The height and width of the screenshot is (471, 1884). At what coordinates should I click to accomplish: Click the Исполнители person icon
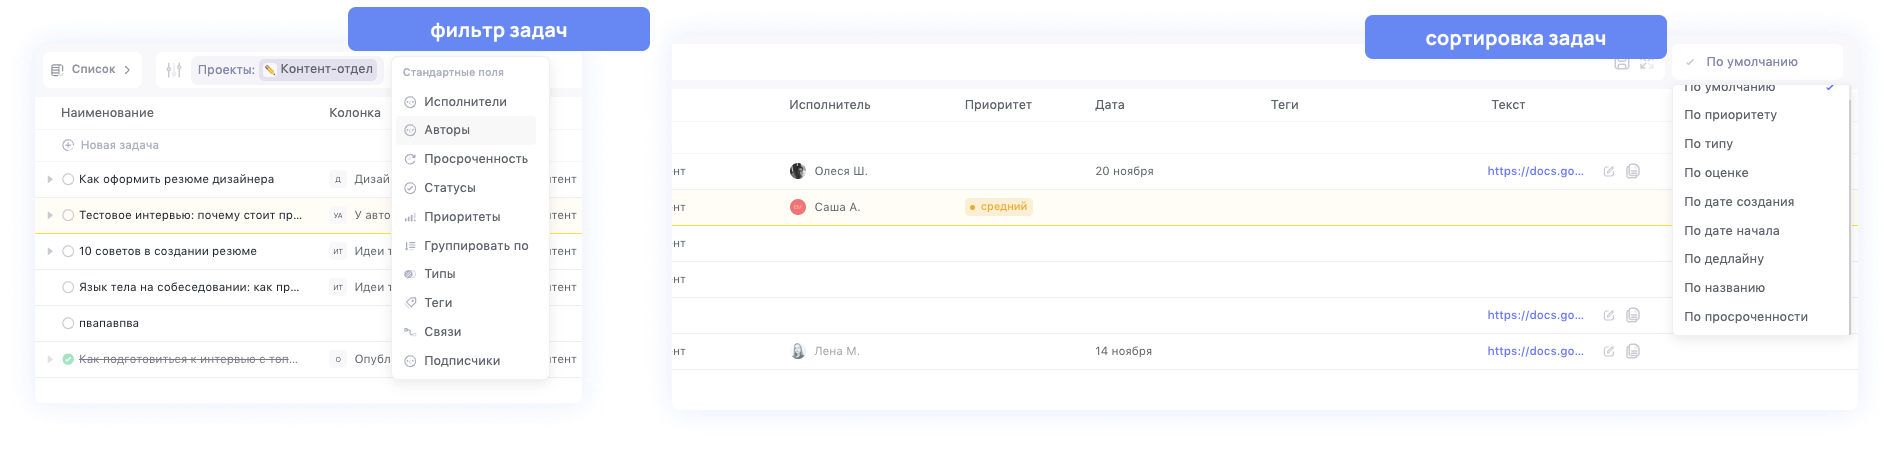click(410, 102)
